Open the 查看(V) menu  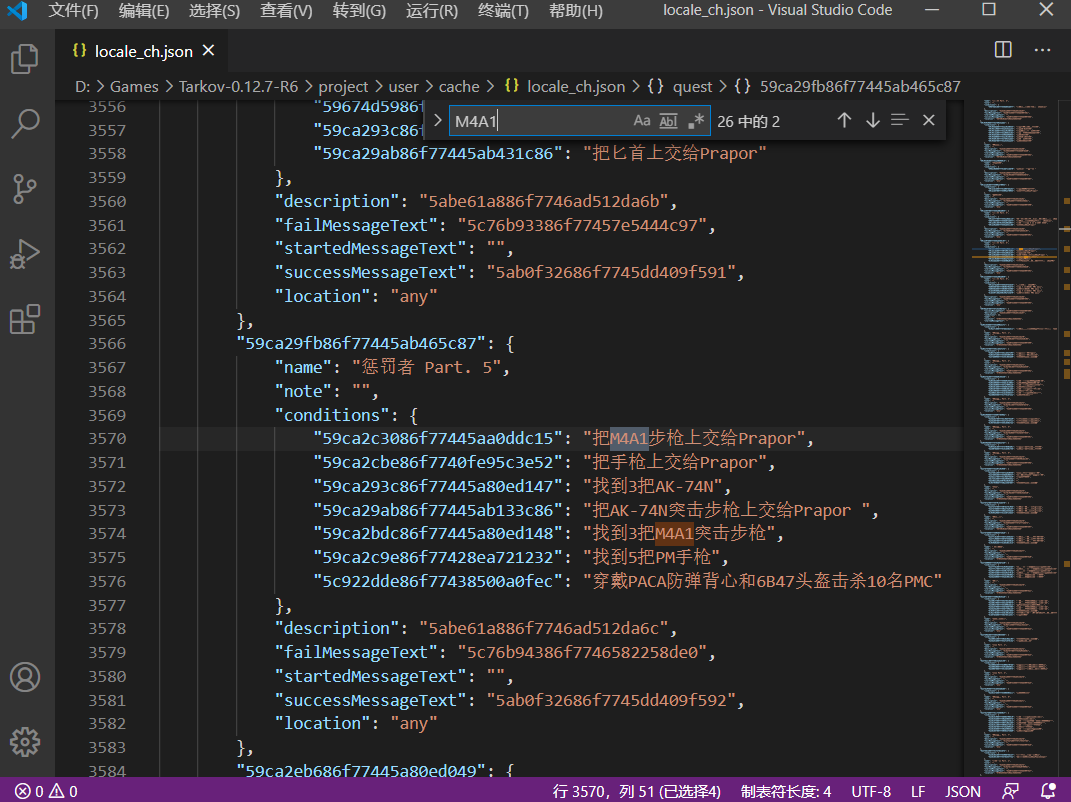tap(286, 11)
